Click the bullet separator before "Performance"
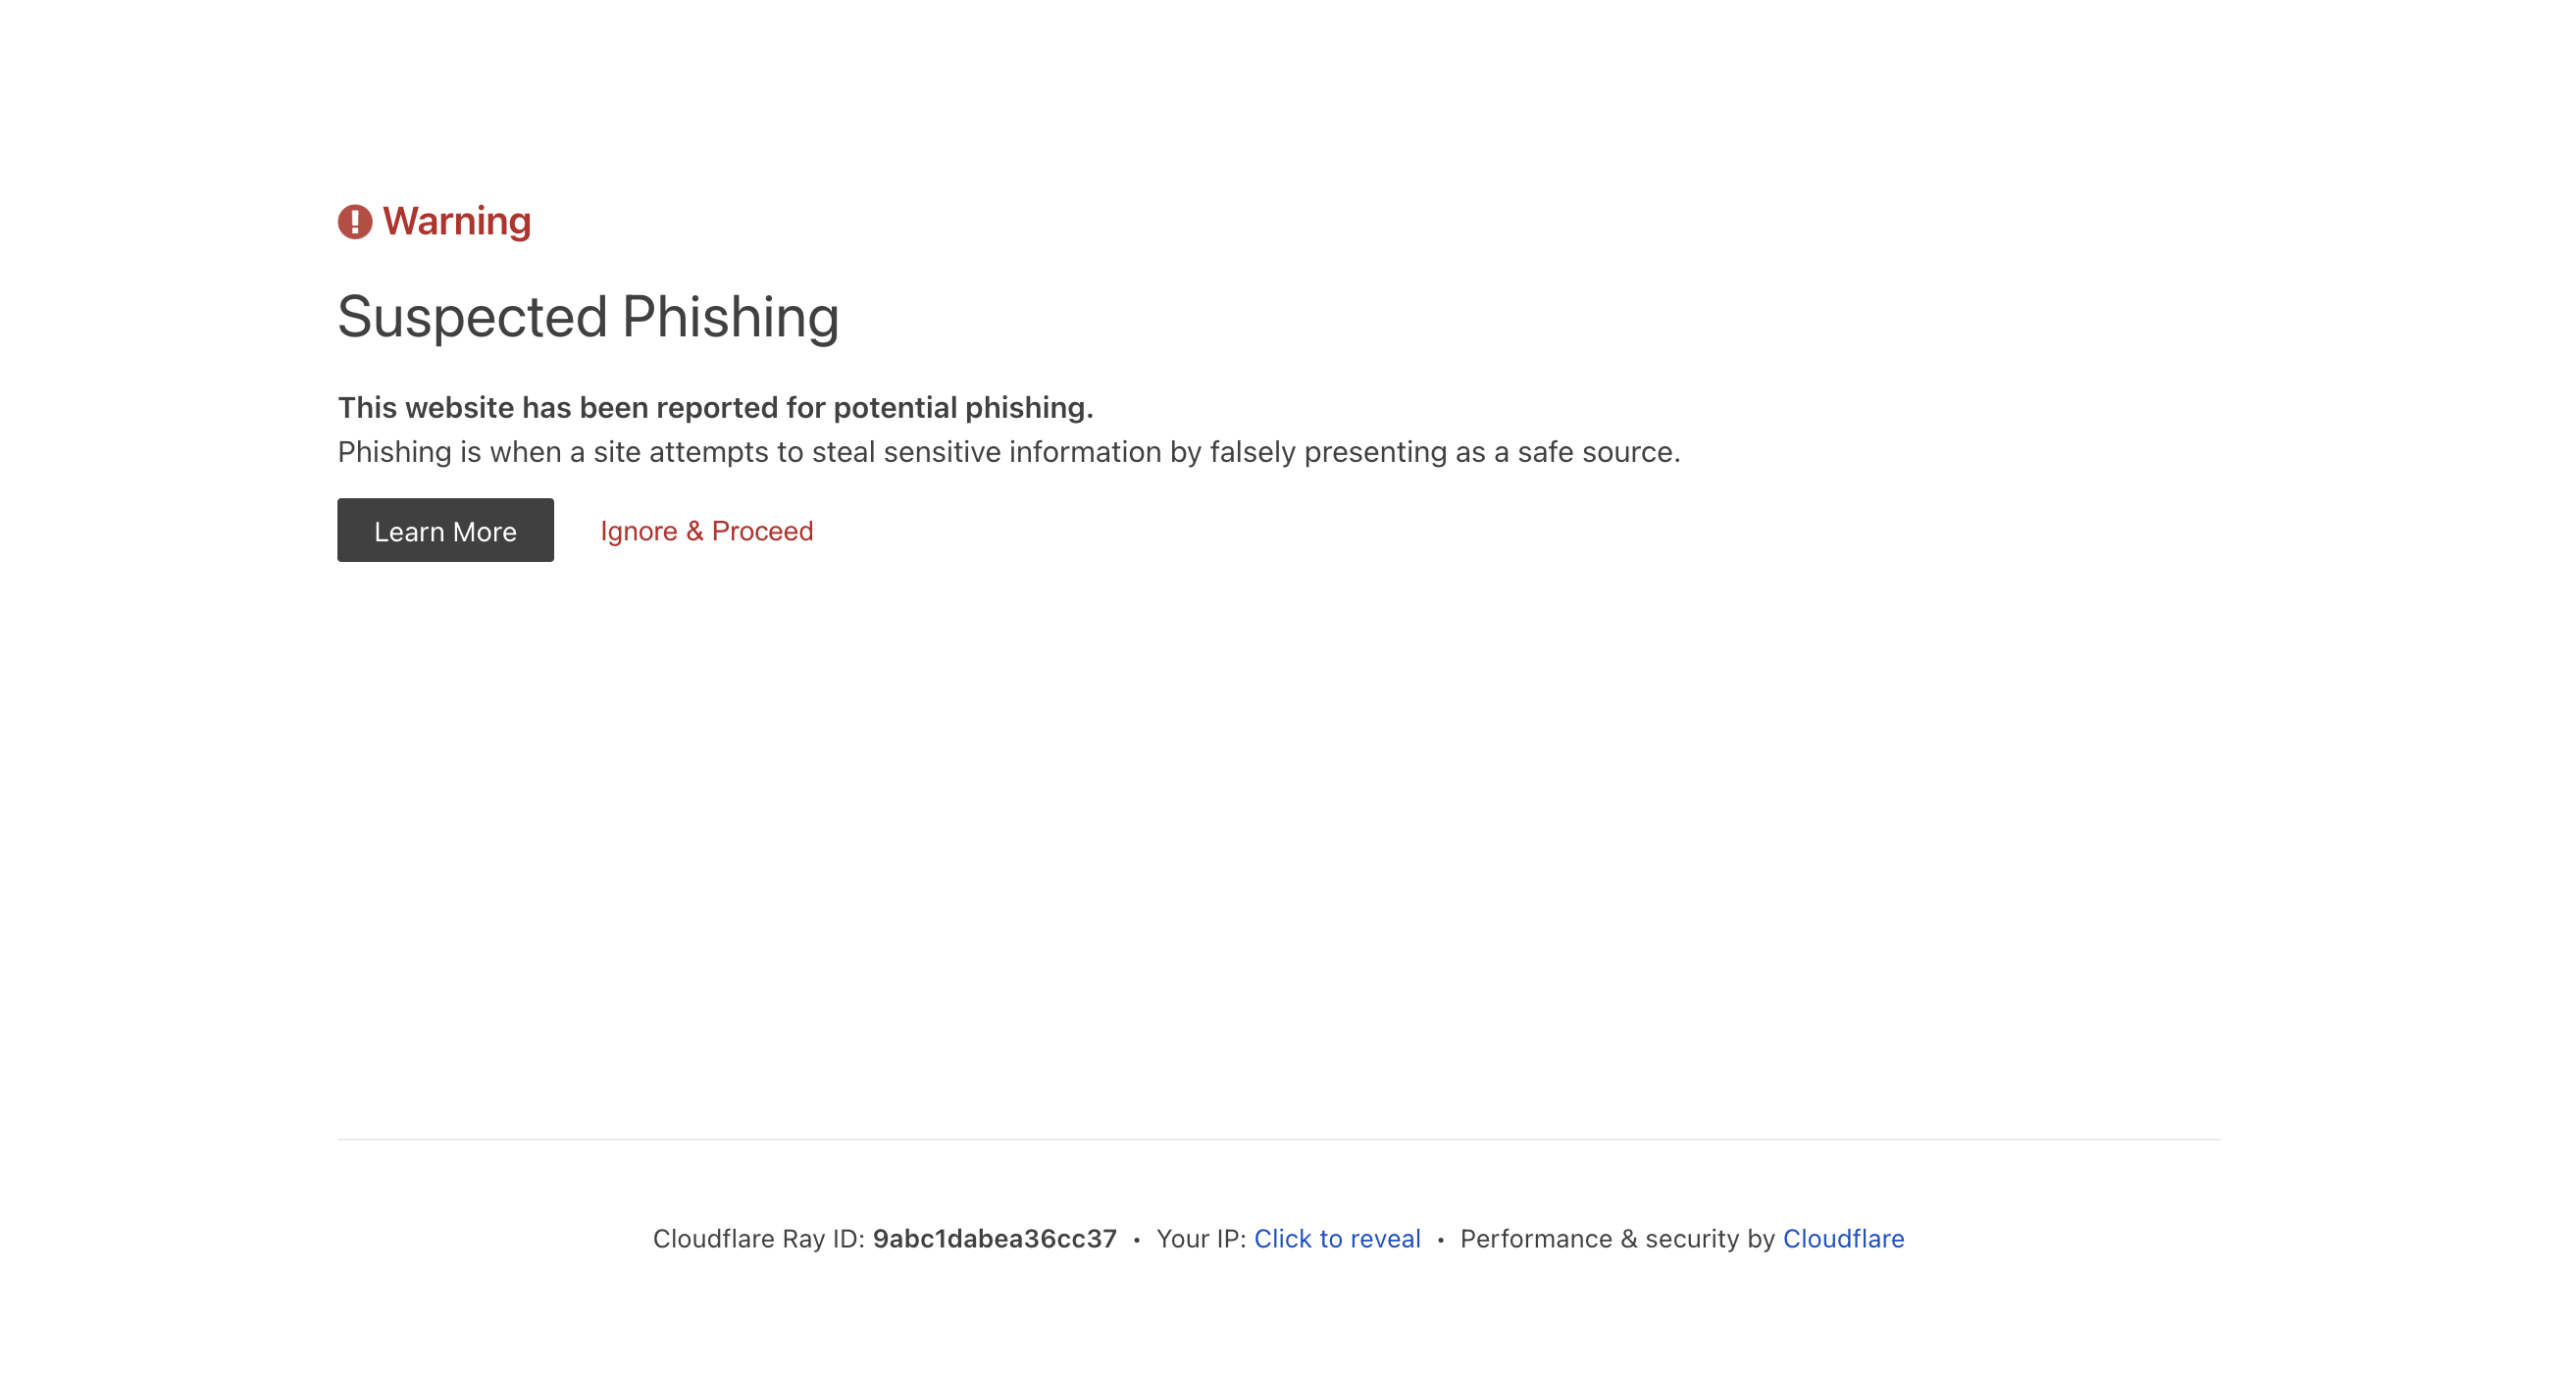Screen dimensions: 2560x1373 pos(1440,1239)
